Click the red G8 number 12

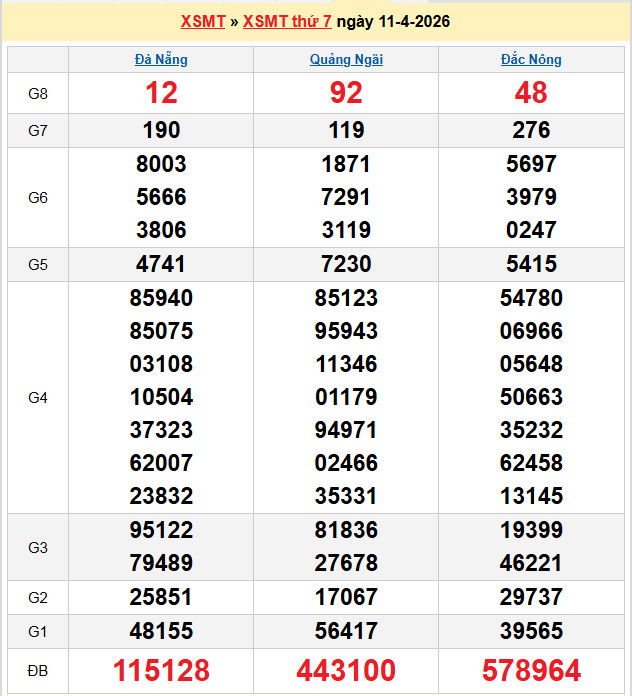click(x=161, y=93)
